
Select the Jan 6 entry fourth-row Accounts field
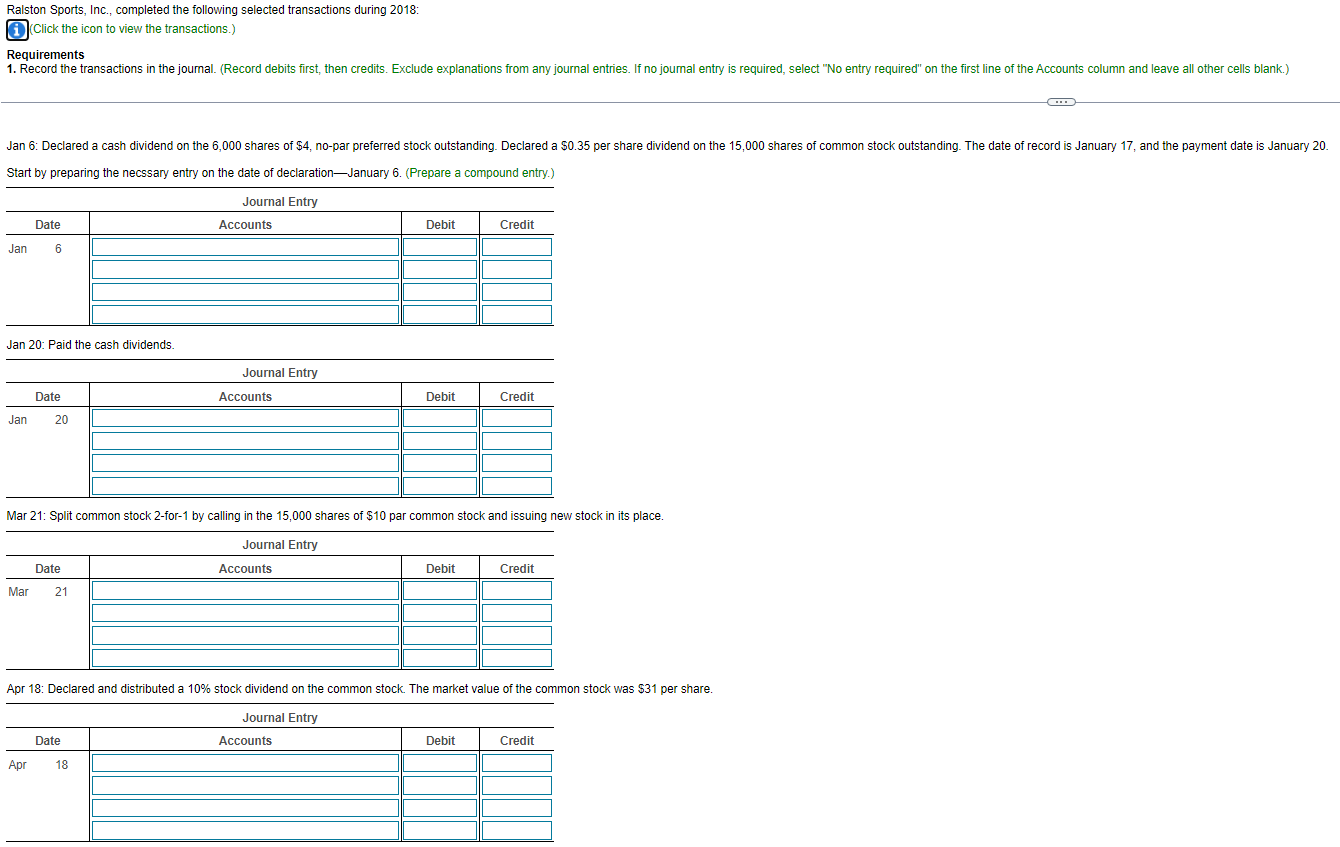tap(246, 314)
